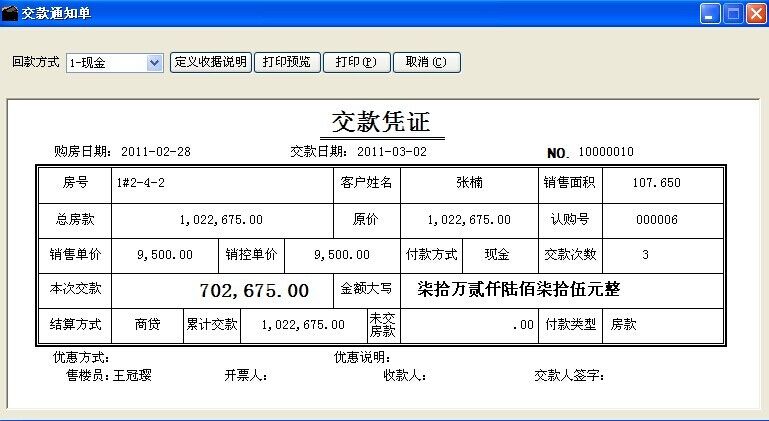Click the 金额大写 amount text
Screen dimensions: 769x421
pos(519,290)
